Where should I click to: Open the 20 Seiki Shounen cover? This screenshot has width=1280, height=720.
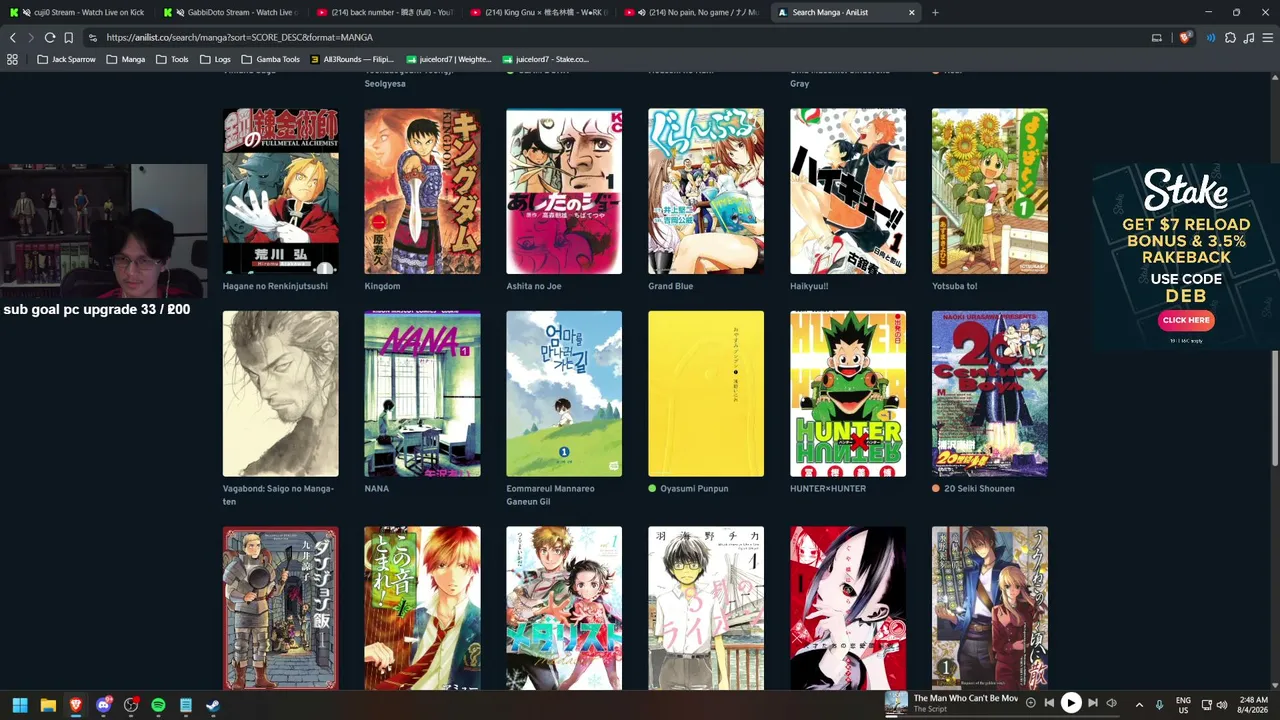point(990,394)
